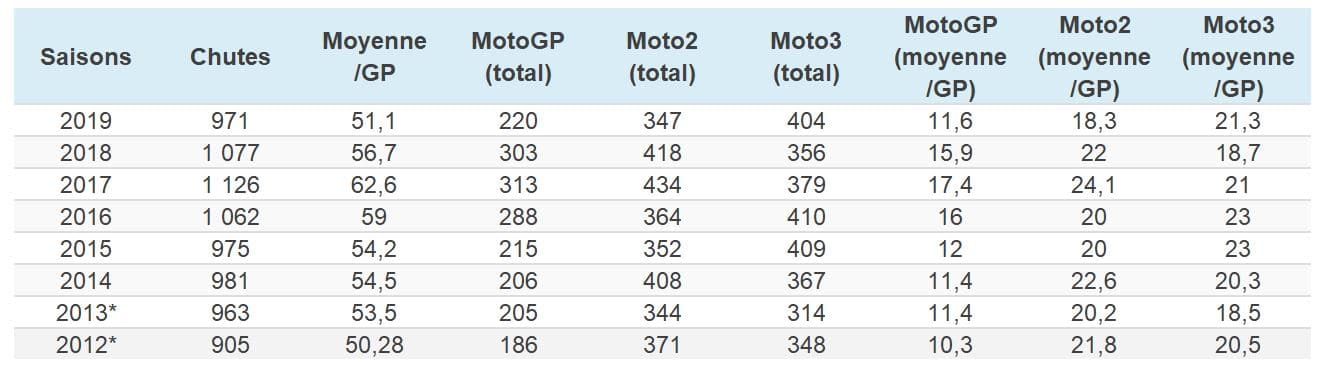Select the Chutes column header
1319x366 pixels.
[x=230, y=57]
